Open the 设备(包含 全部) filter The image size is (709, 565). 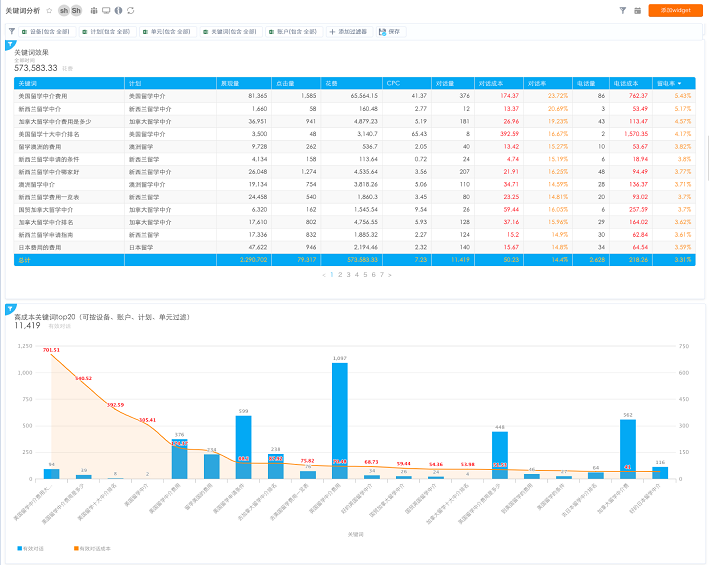point(49,32)
